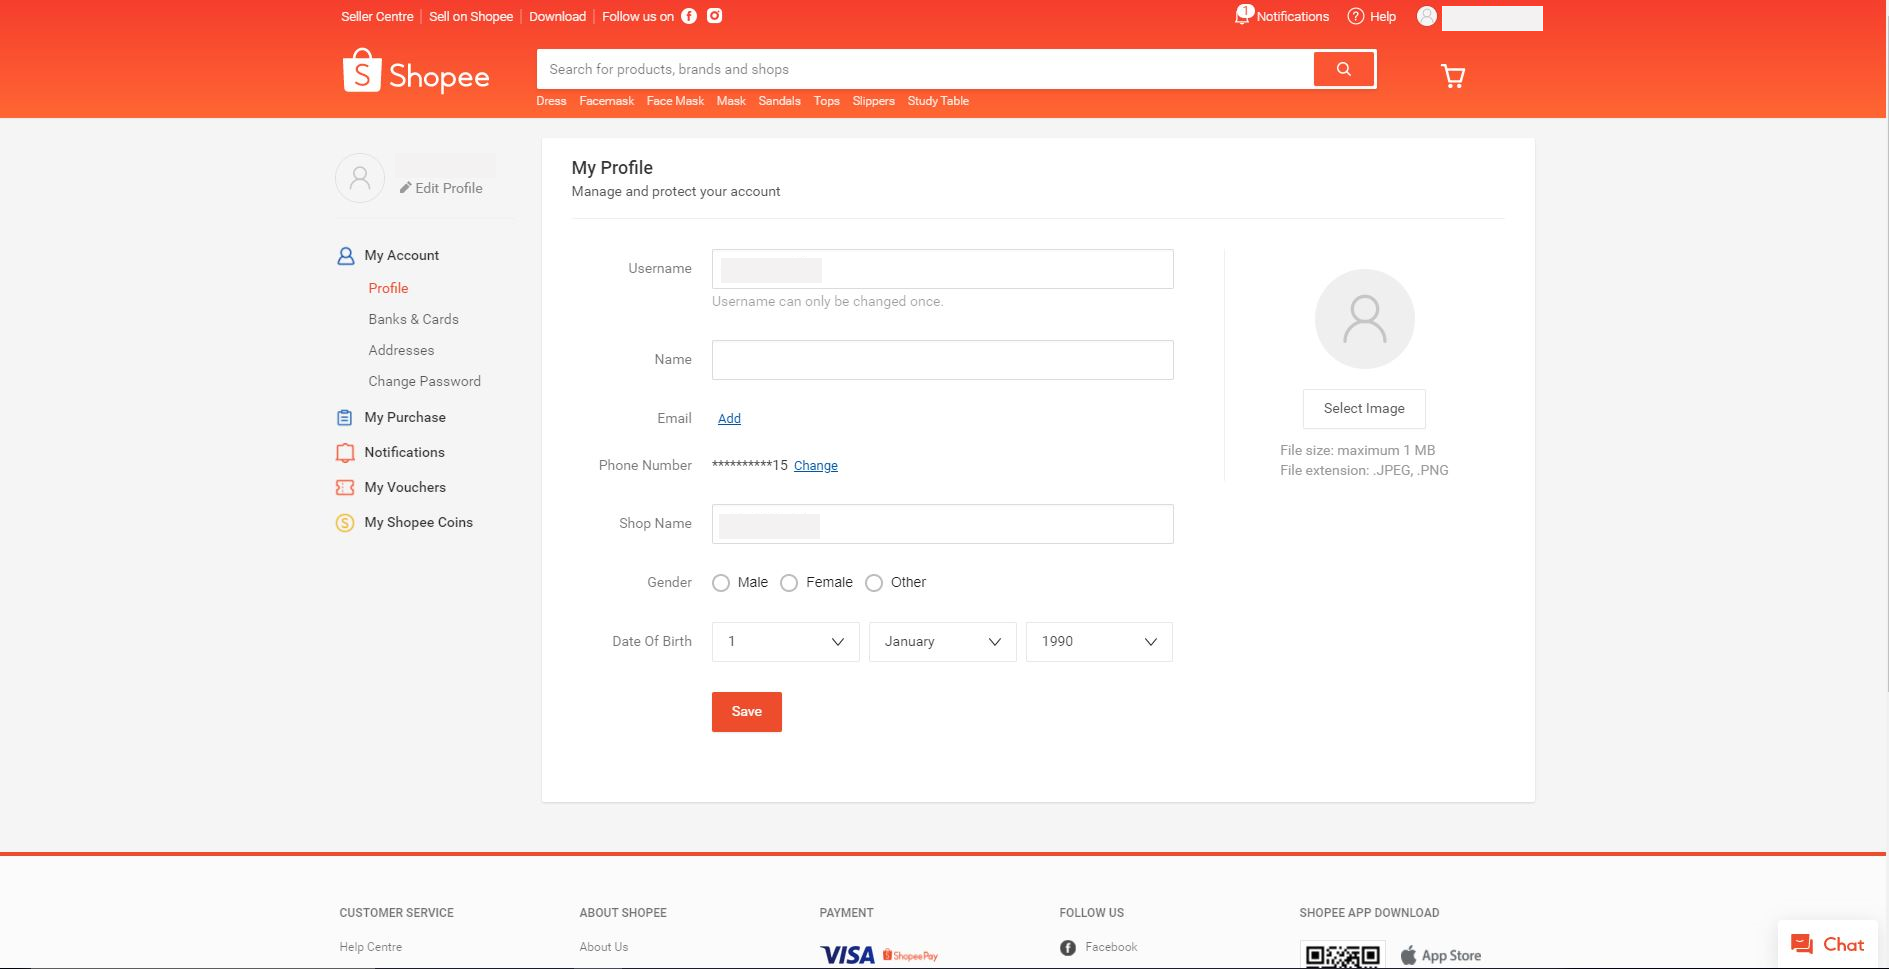The image size is (1889, 969).
Task: Click the Sell on Shopee link
Action: coord(471,16)
